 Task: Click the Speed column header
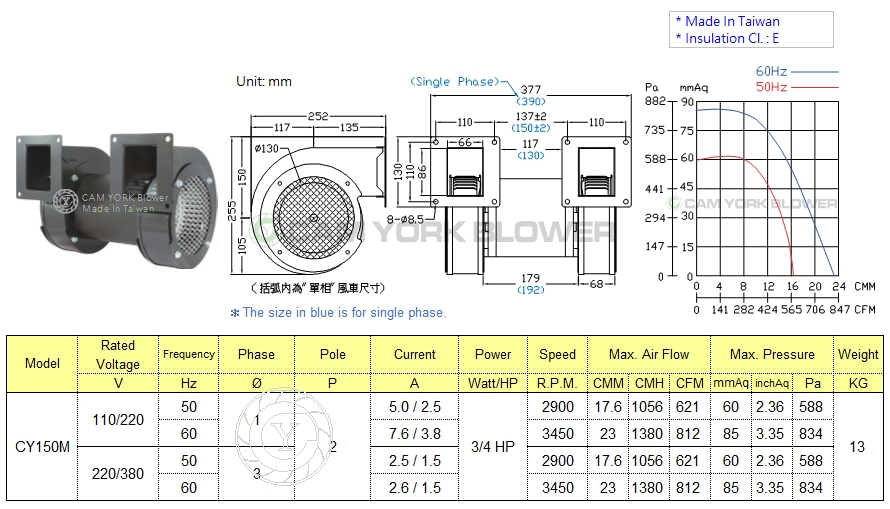pyautogui.click(x=557, y=355)
